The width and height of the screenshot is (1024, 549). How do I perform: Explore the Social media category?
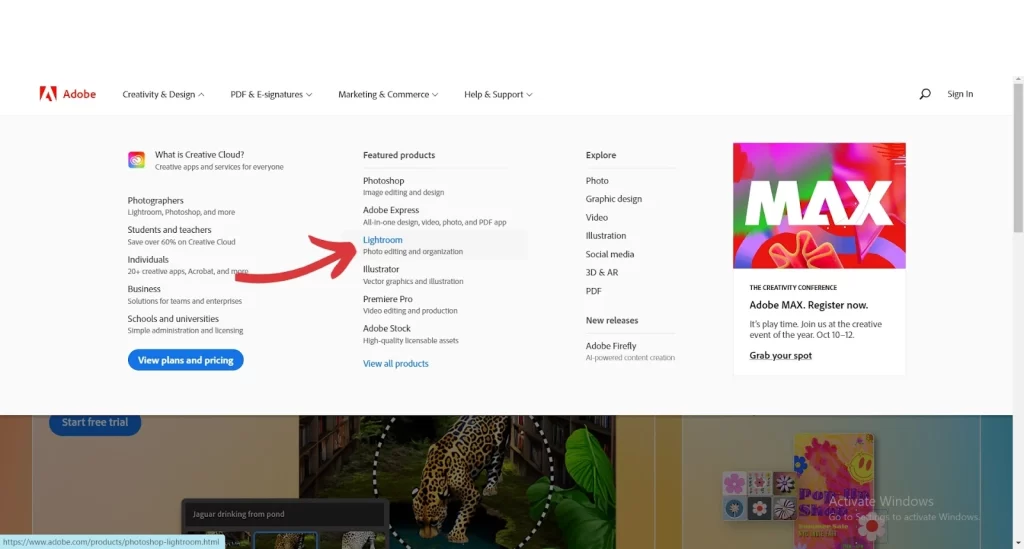coord(610,254)
